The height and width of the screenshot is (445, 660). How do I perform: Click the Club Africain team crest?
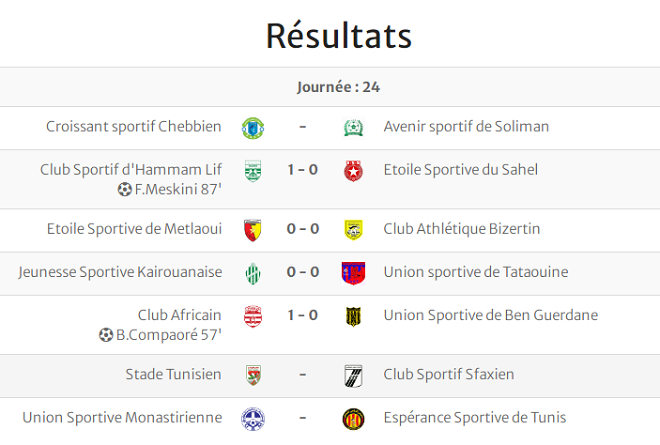click(252, 316)
